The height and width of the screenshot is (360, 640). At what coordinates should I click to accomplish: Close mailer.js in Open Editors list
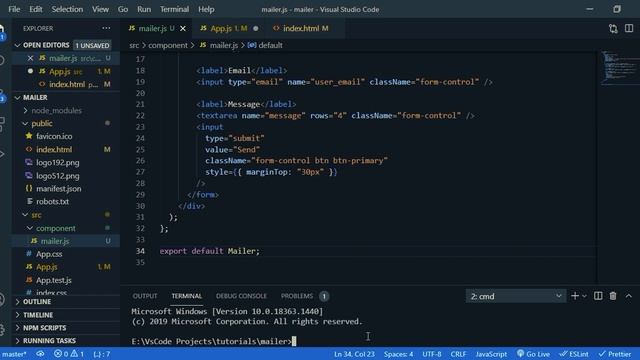click(30, 58)
